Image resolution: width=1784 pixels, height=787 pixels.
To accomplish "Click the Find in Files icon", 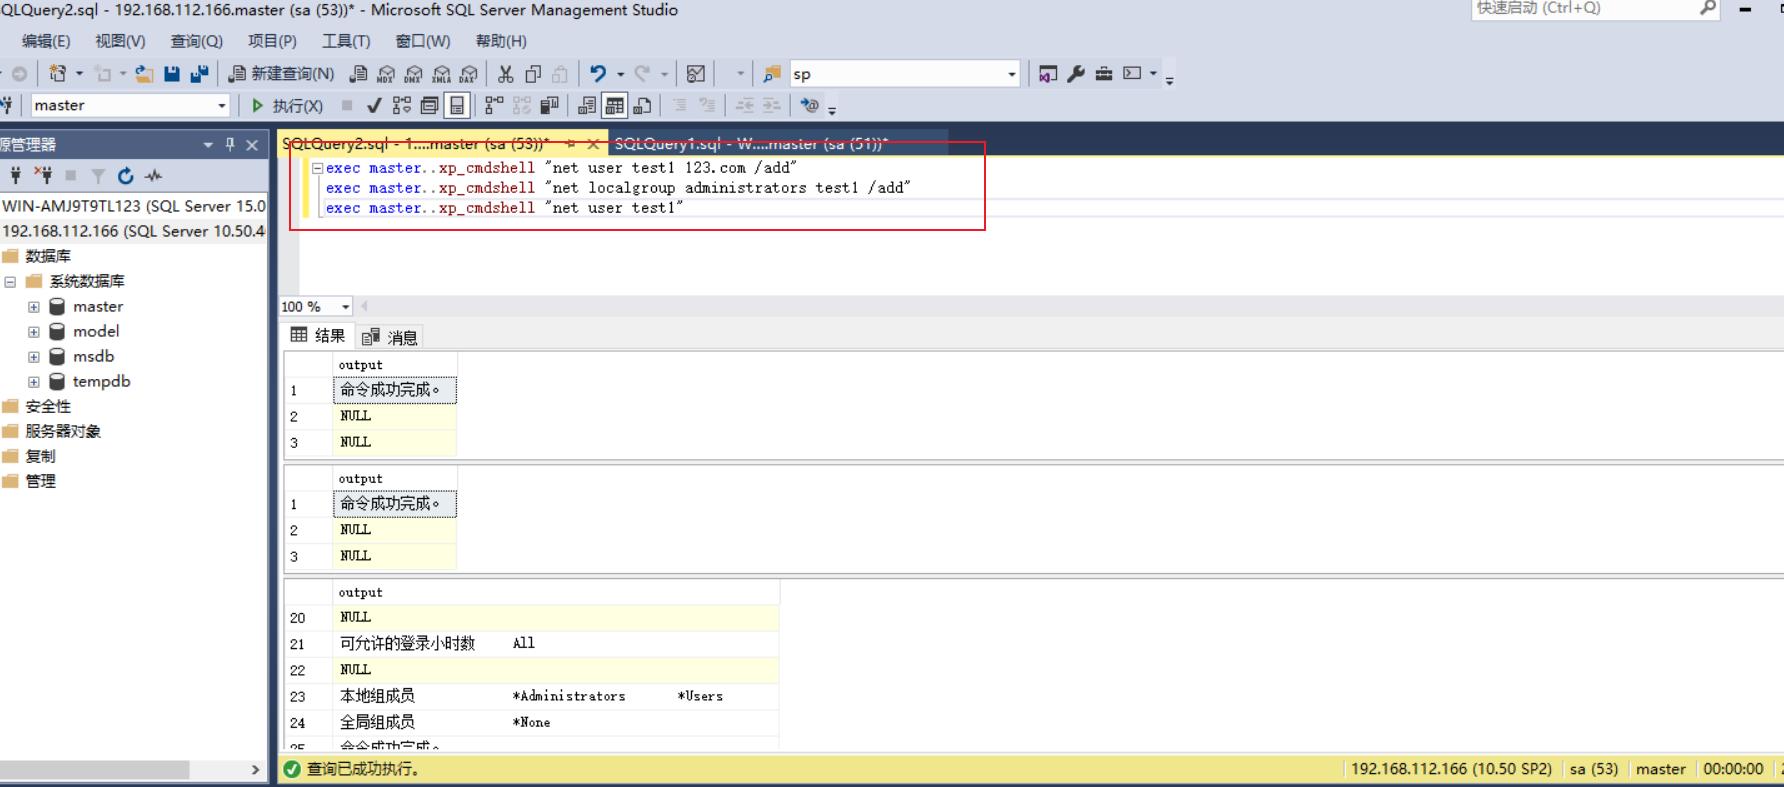I will 772,74.
